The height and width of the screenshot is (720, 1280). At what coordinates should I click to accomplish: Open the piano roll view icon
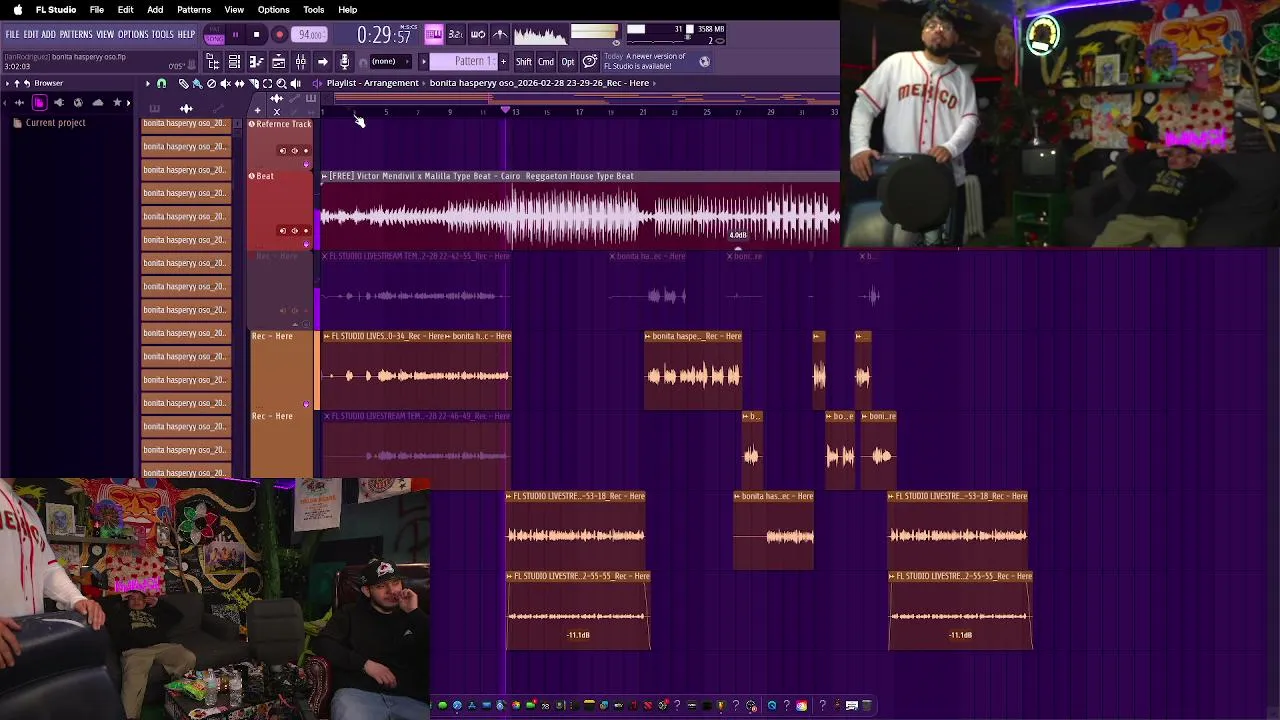tap(256, 62)
